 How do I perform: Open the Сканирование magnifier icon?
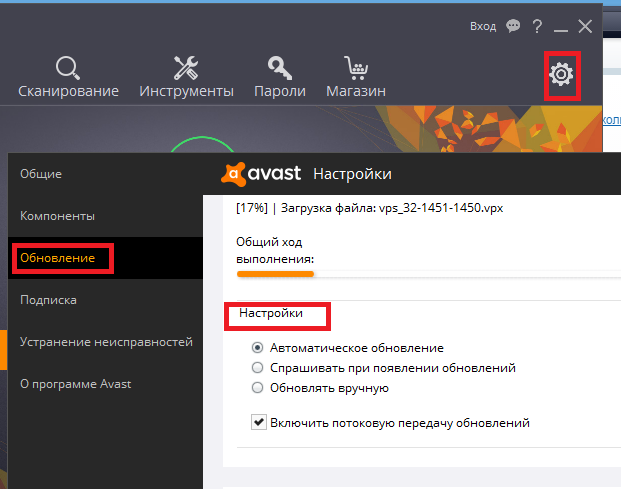[68, 69]
